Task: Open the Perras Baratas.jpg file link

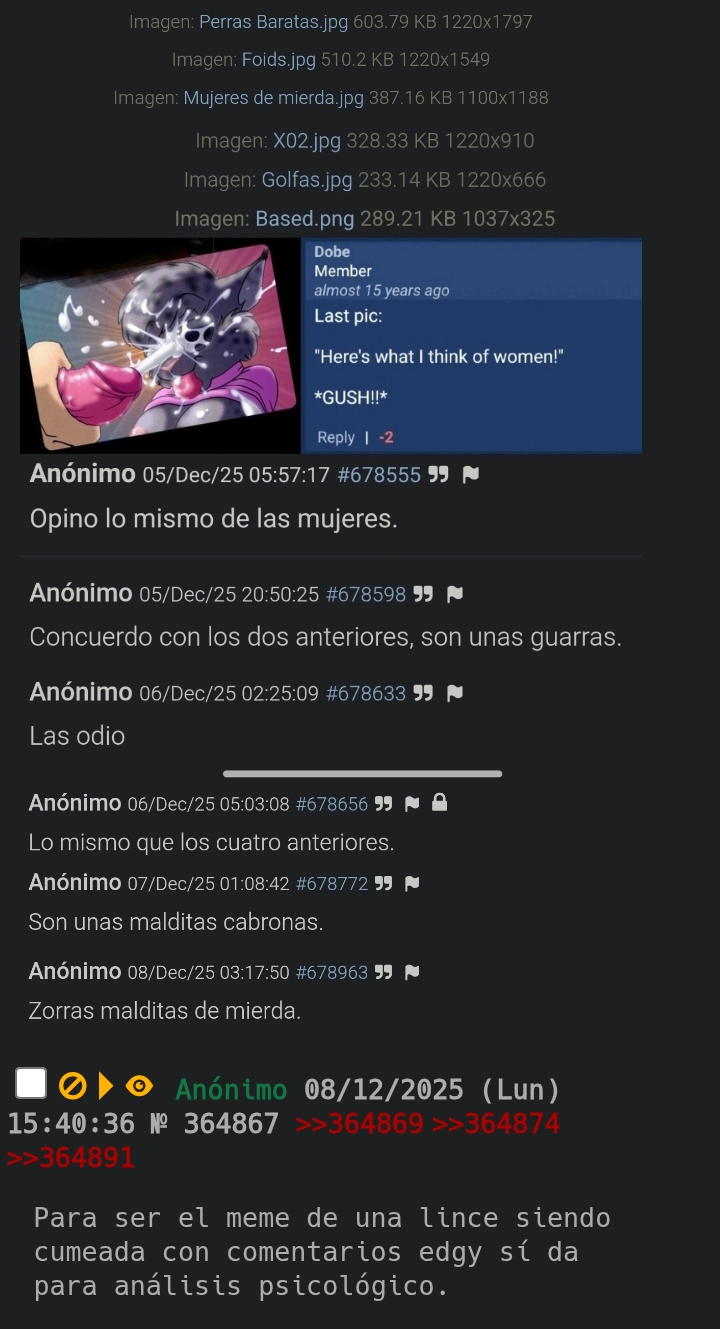Action: pyautogui.click(x=274, y=21)
